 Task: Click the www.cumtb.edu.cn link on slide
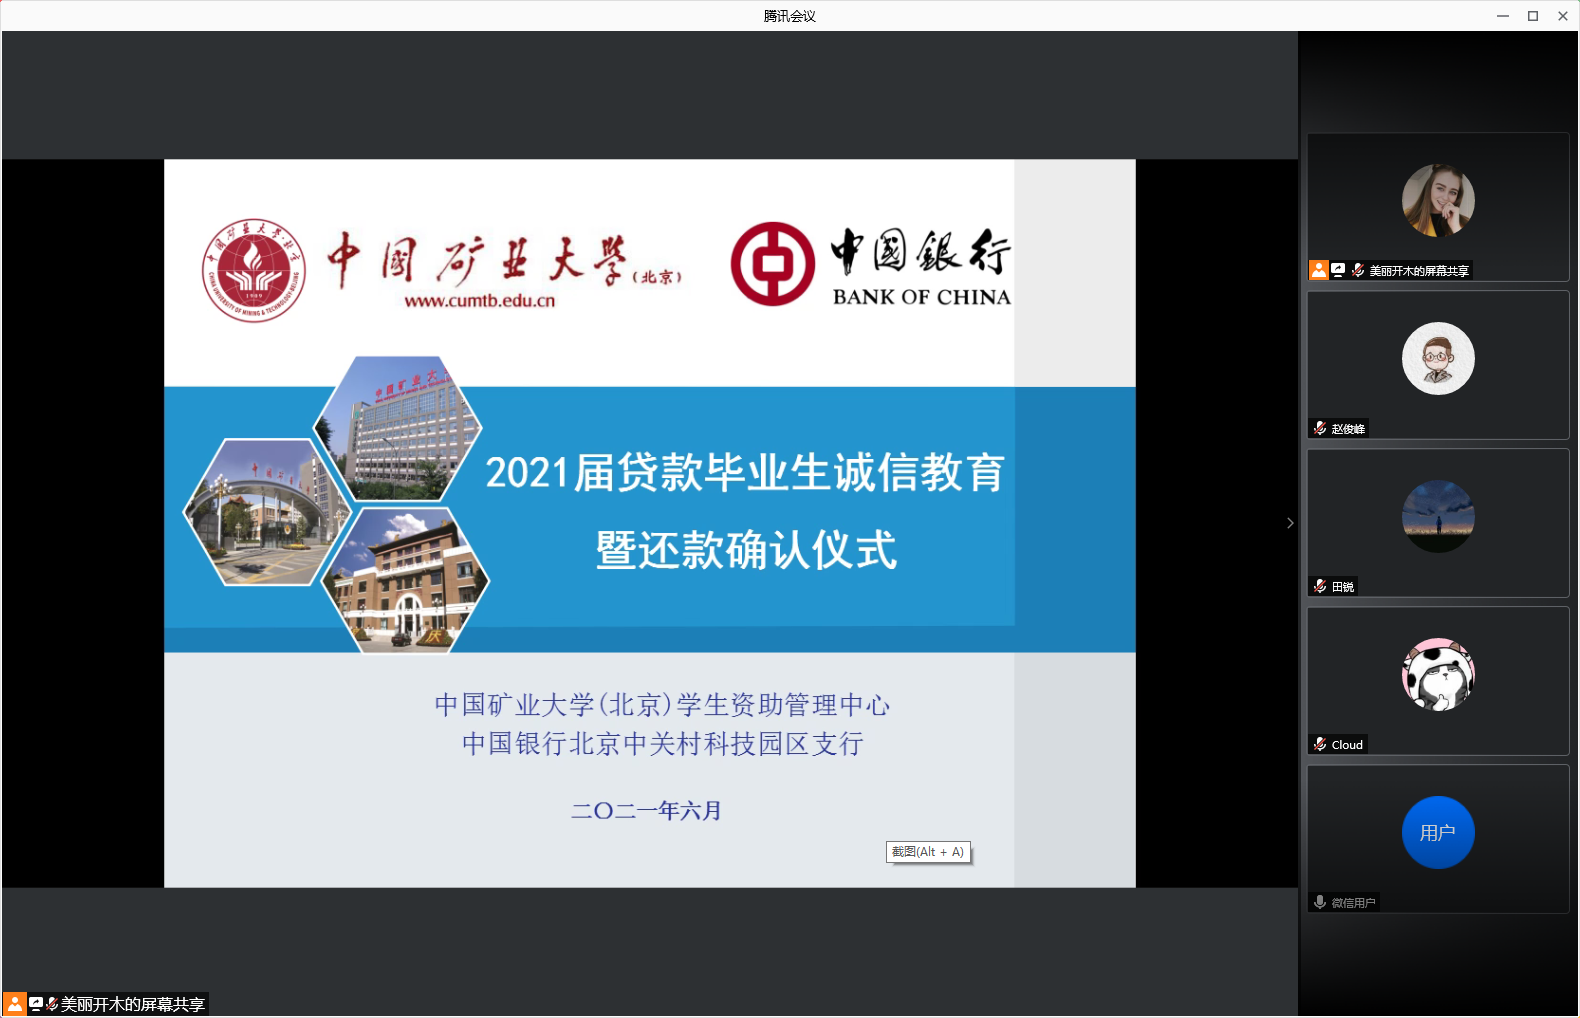coord(479,301)
